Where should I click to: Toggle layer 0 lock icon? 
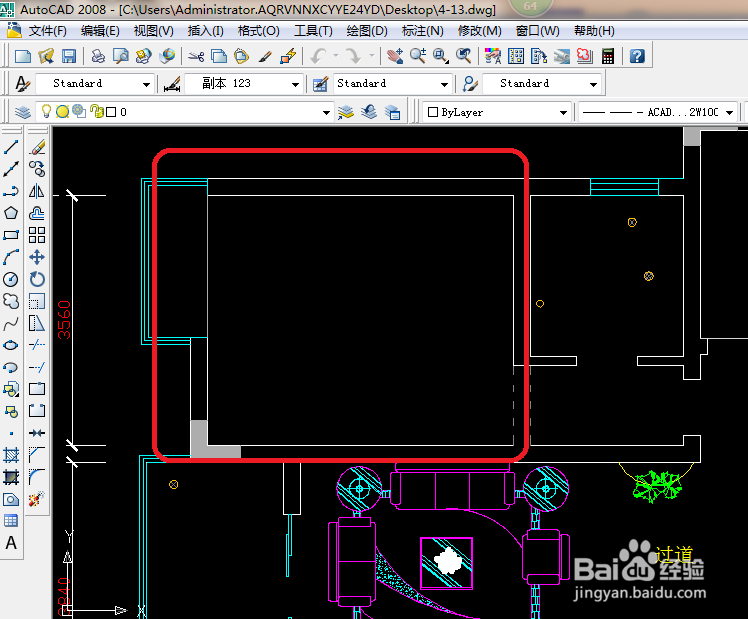[97, 112]
